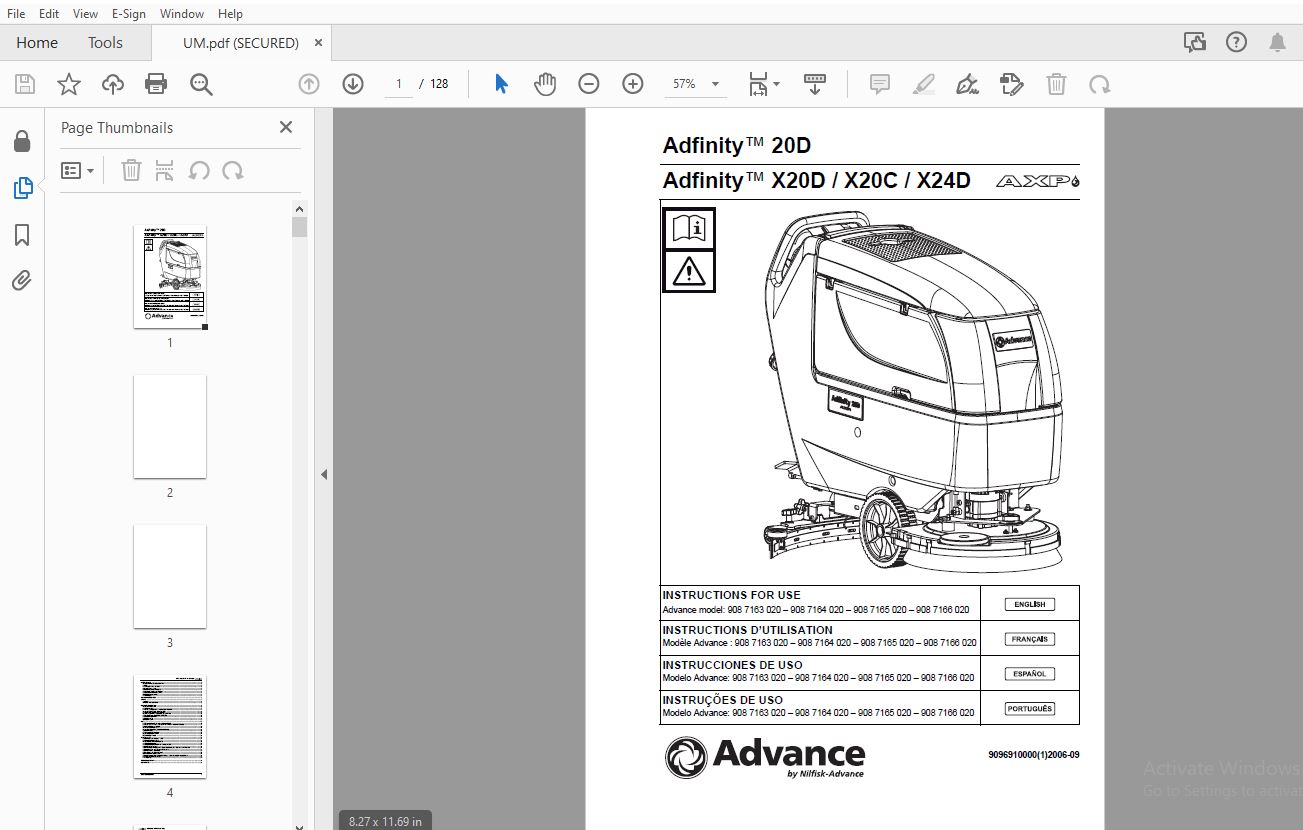Viewport: 1303px width, 830px height.
Task: Add a sticky note comment
Action: coord(880,85)
